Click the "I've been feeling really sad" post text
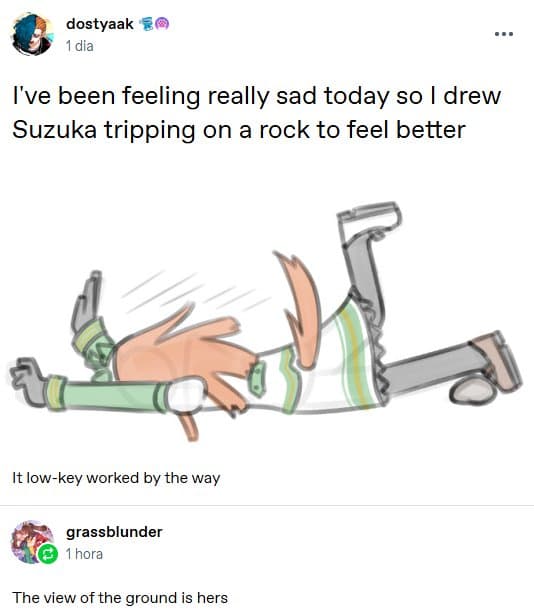 [x=257, y=113]
